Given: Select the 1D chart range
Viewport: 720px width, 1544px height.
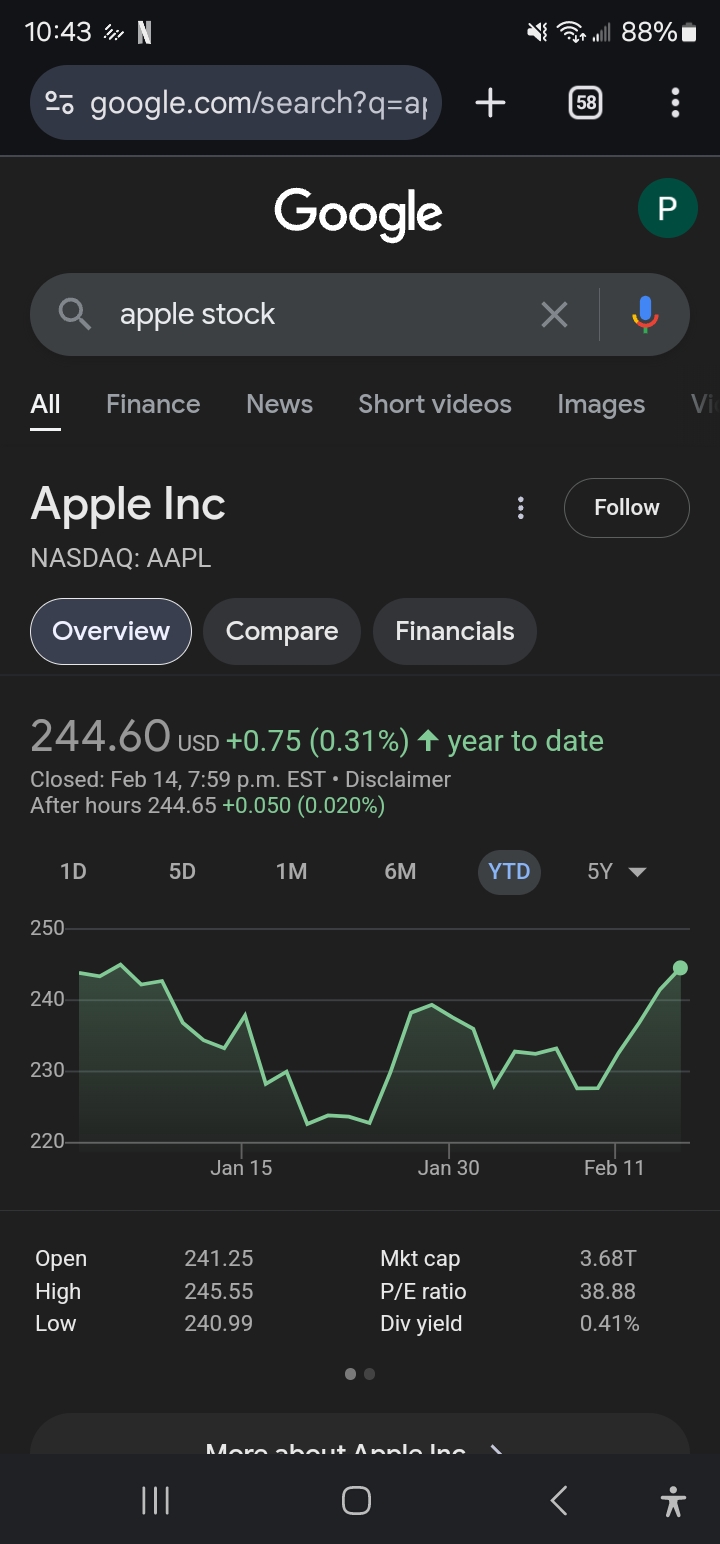Looking at the screenshot, I should coord(73,872).
